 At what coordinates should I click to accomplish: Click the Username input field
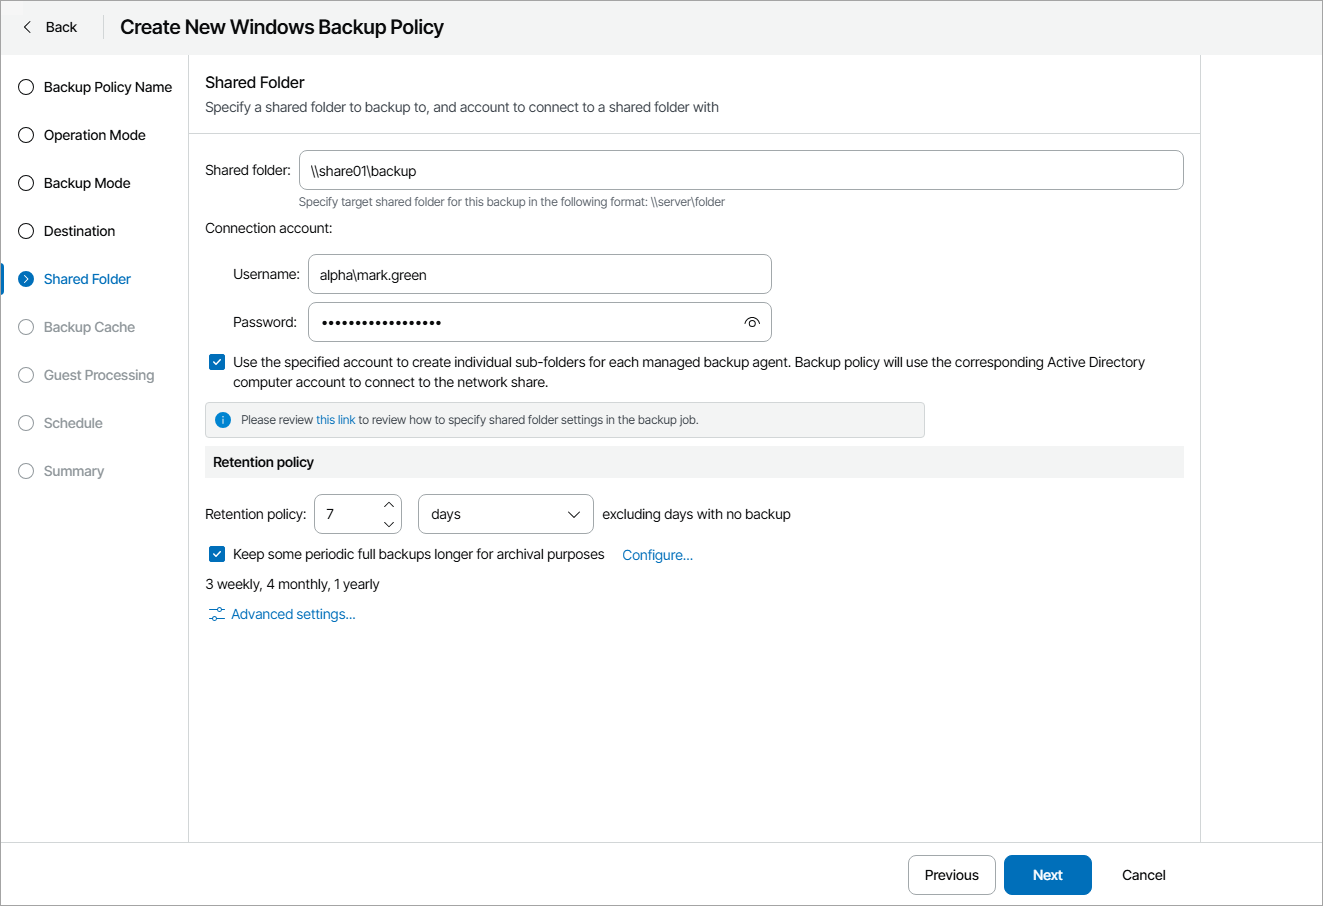click(x=539, y=274)
